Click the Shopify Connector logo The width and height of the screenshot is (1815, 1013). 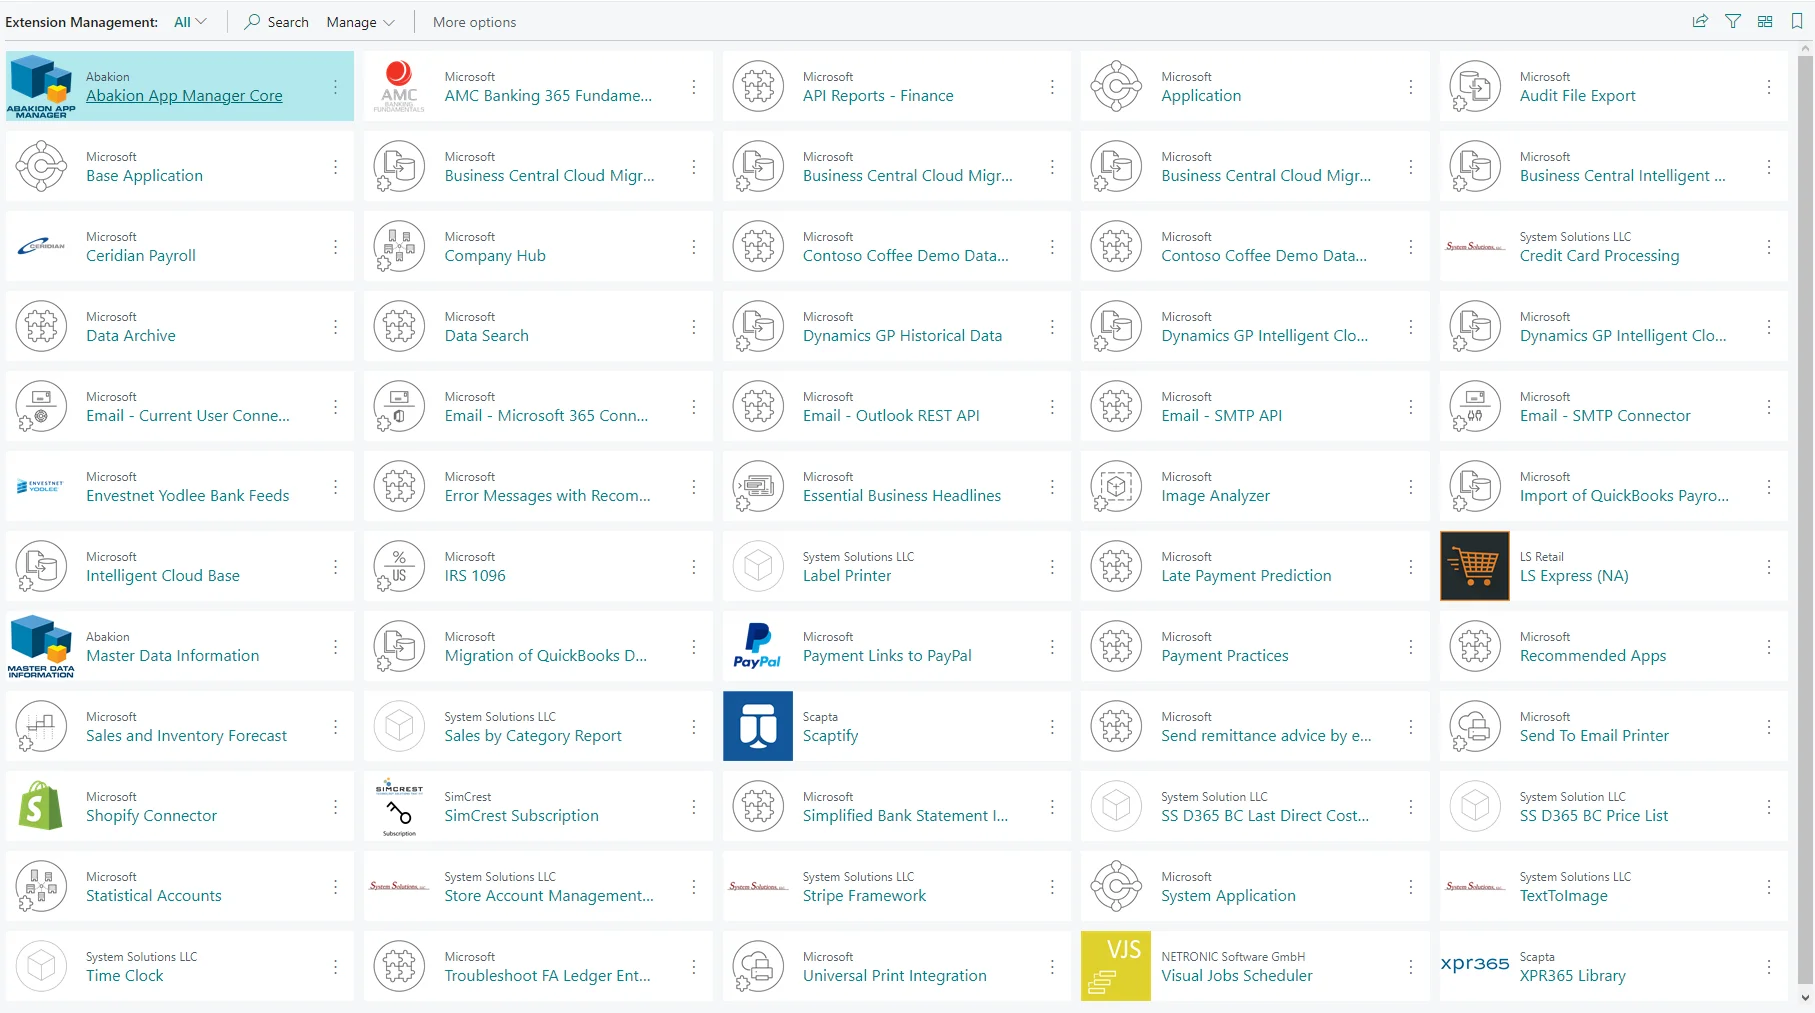(41, 806)
